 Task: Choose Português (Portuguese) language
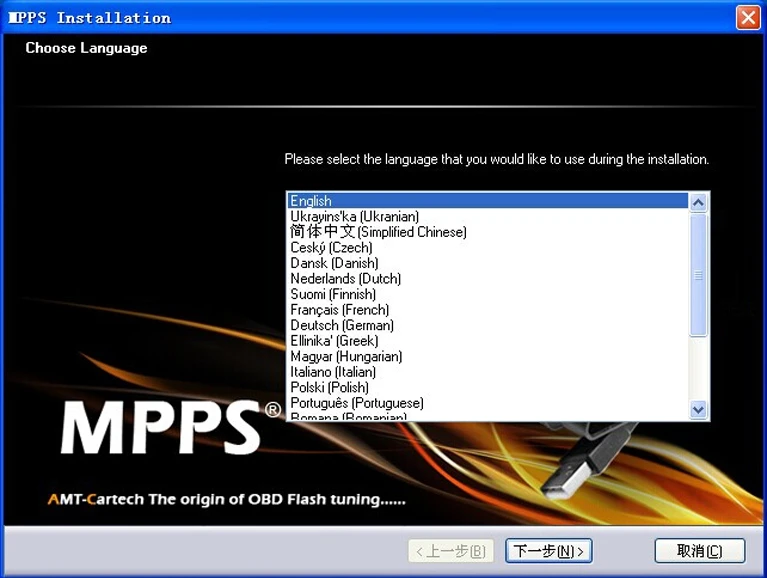tap(488, 403)
